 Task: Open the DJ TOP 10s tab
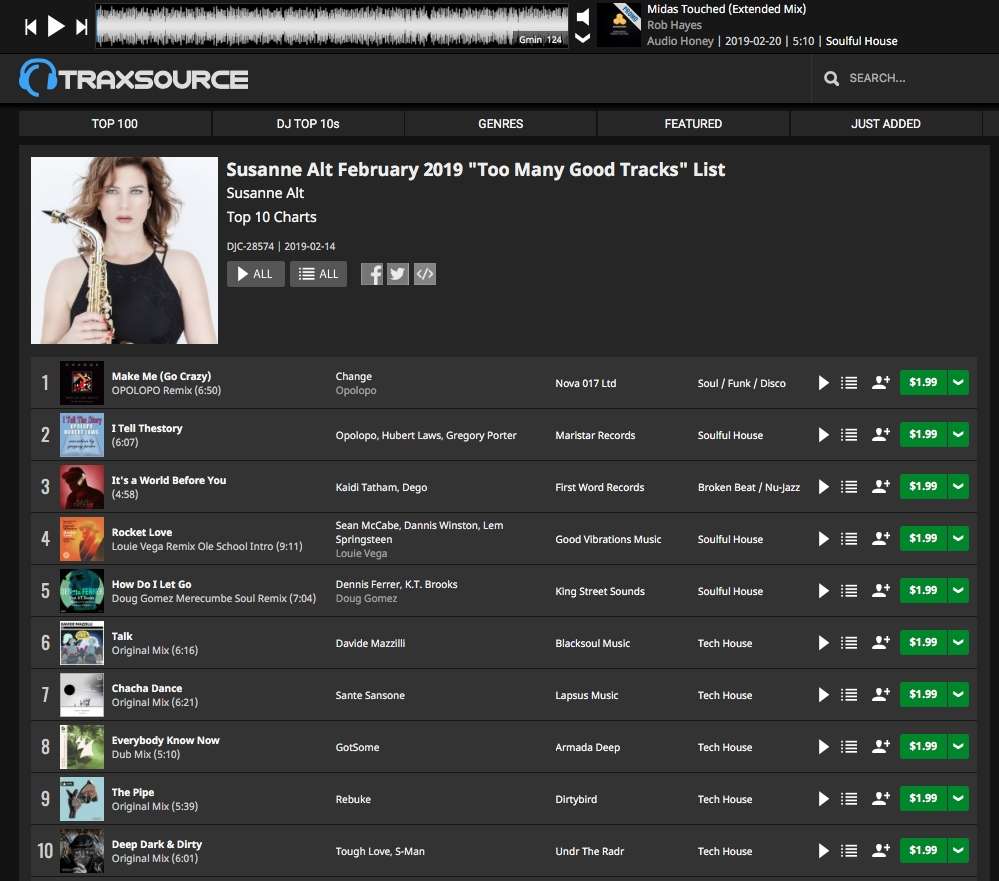point(308,124)
